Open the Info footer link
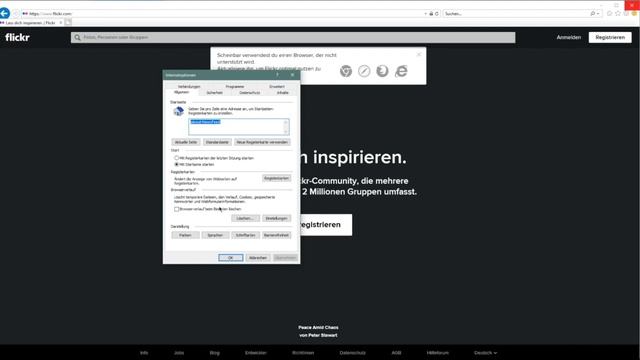Viewport: 640px width, 360px height. [144, 353]
